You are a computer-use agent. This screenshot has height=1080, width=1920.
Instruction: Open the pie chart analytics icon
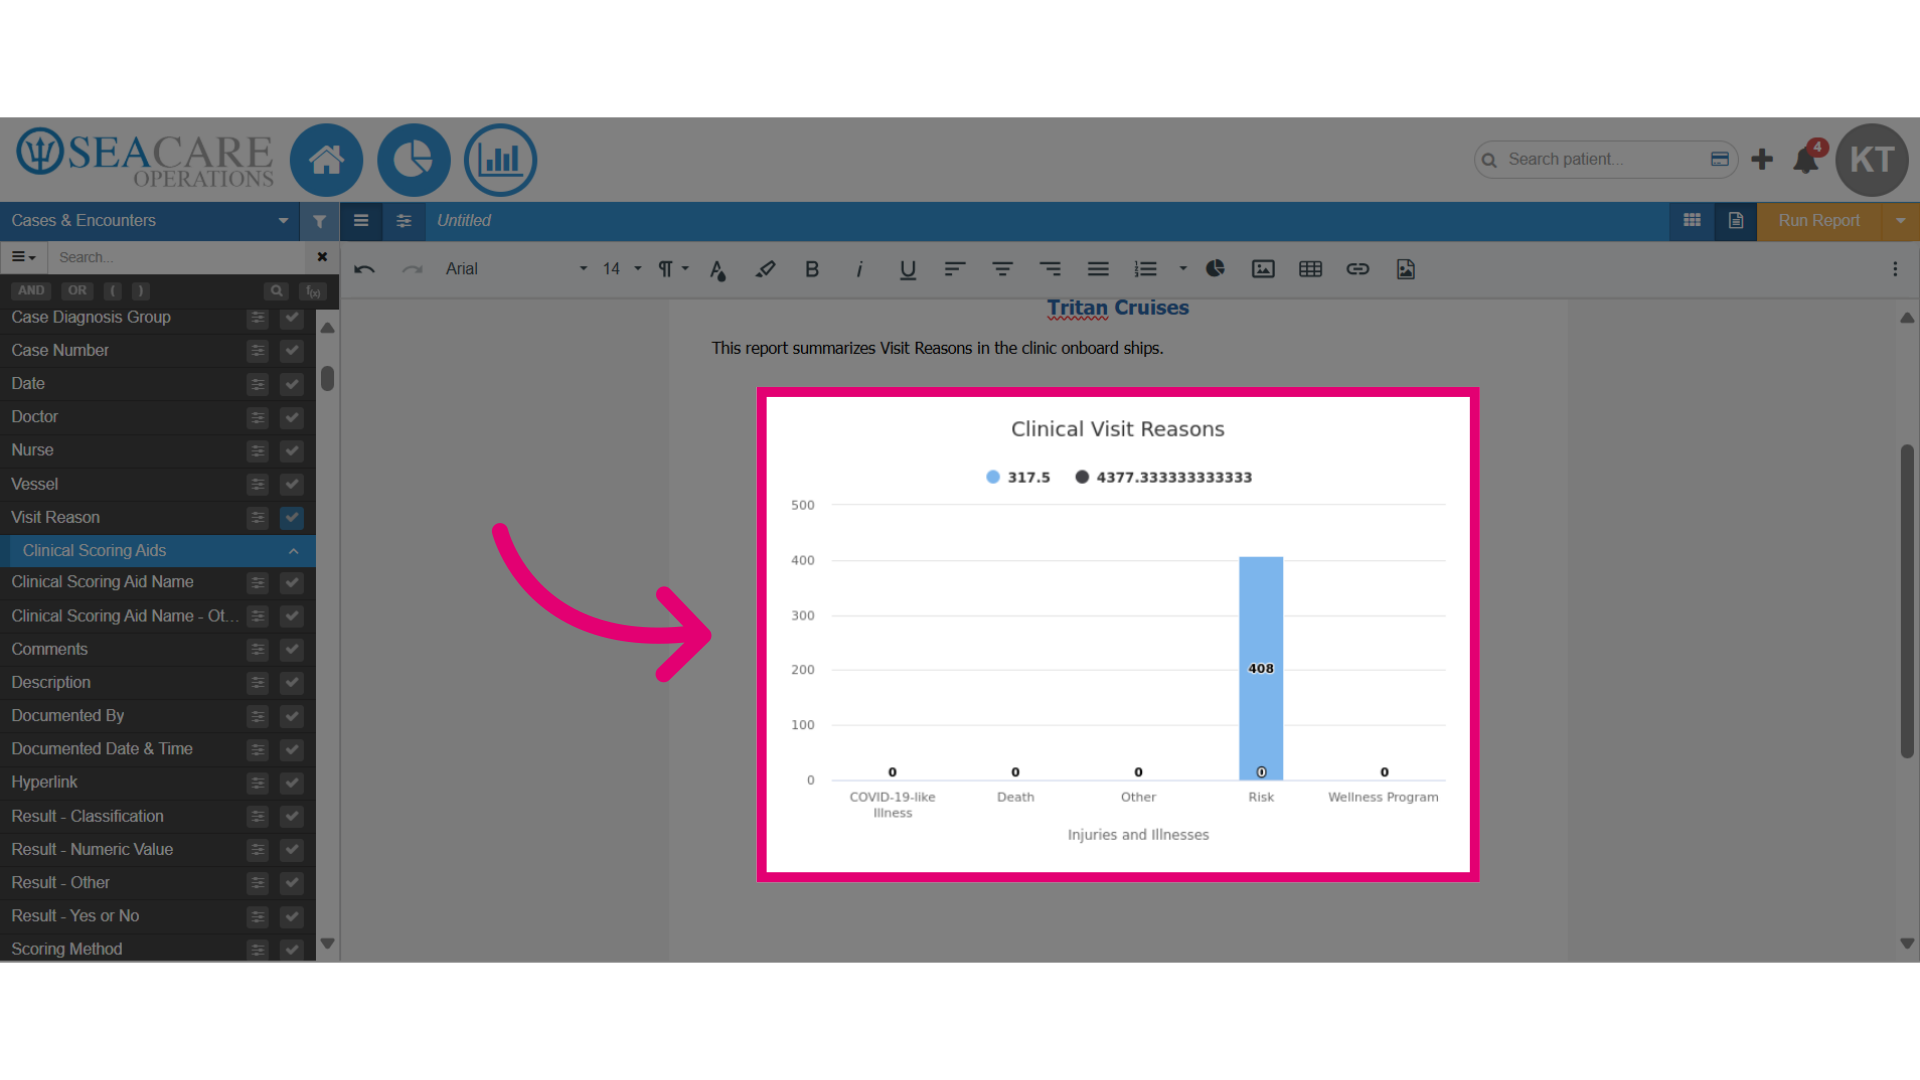point(413,160)
